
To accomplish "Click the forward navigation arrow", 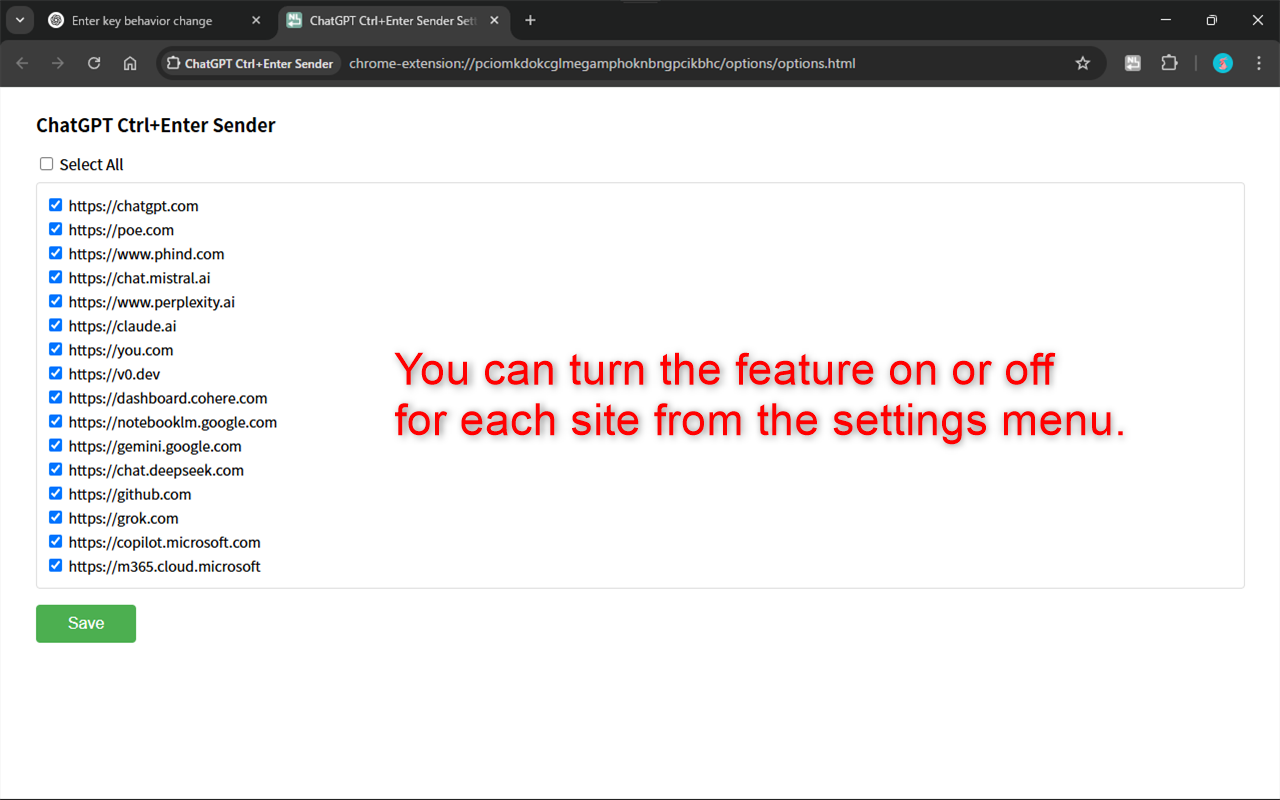I will click(x=57, y=63).
